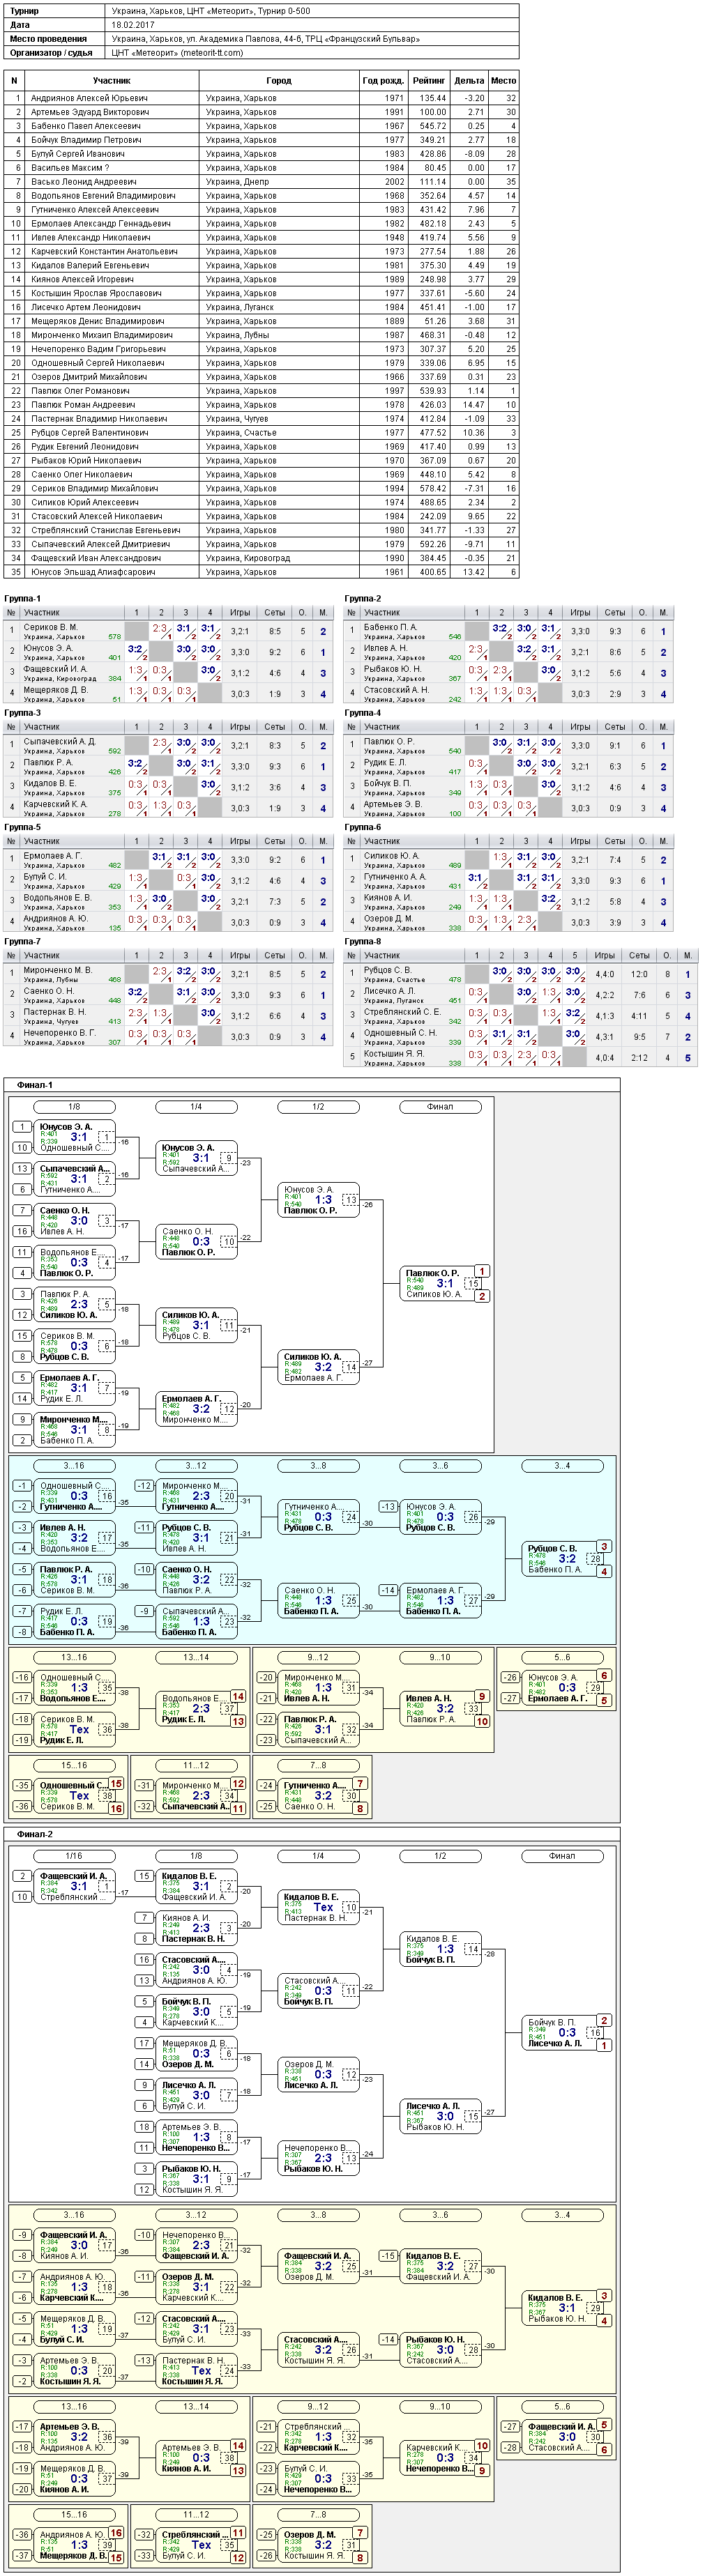Click the Рейтинг column header
The width and height of the screenshot is (705, 2576).
coord(428,80)
